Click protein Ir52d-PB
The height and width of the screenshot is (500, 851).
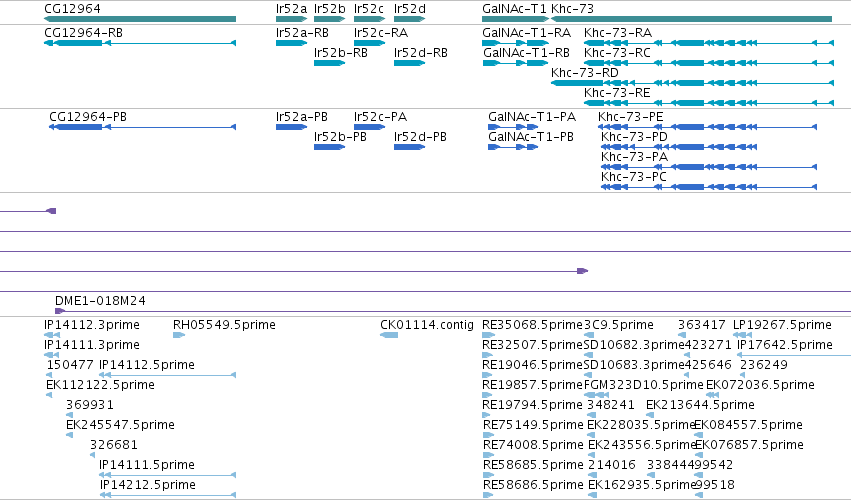pyautogui.click(x=420, y=137)
